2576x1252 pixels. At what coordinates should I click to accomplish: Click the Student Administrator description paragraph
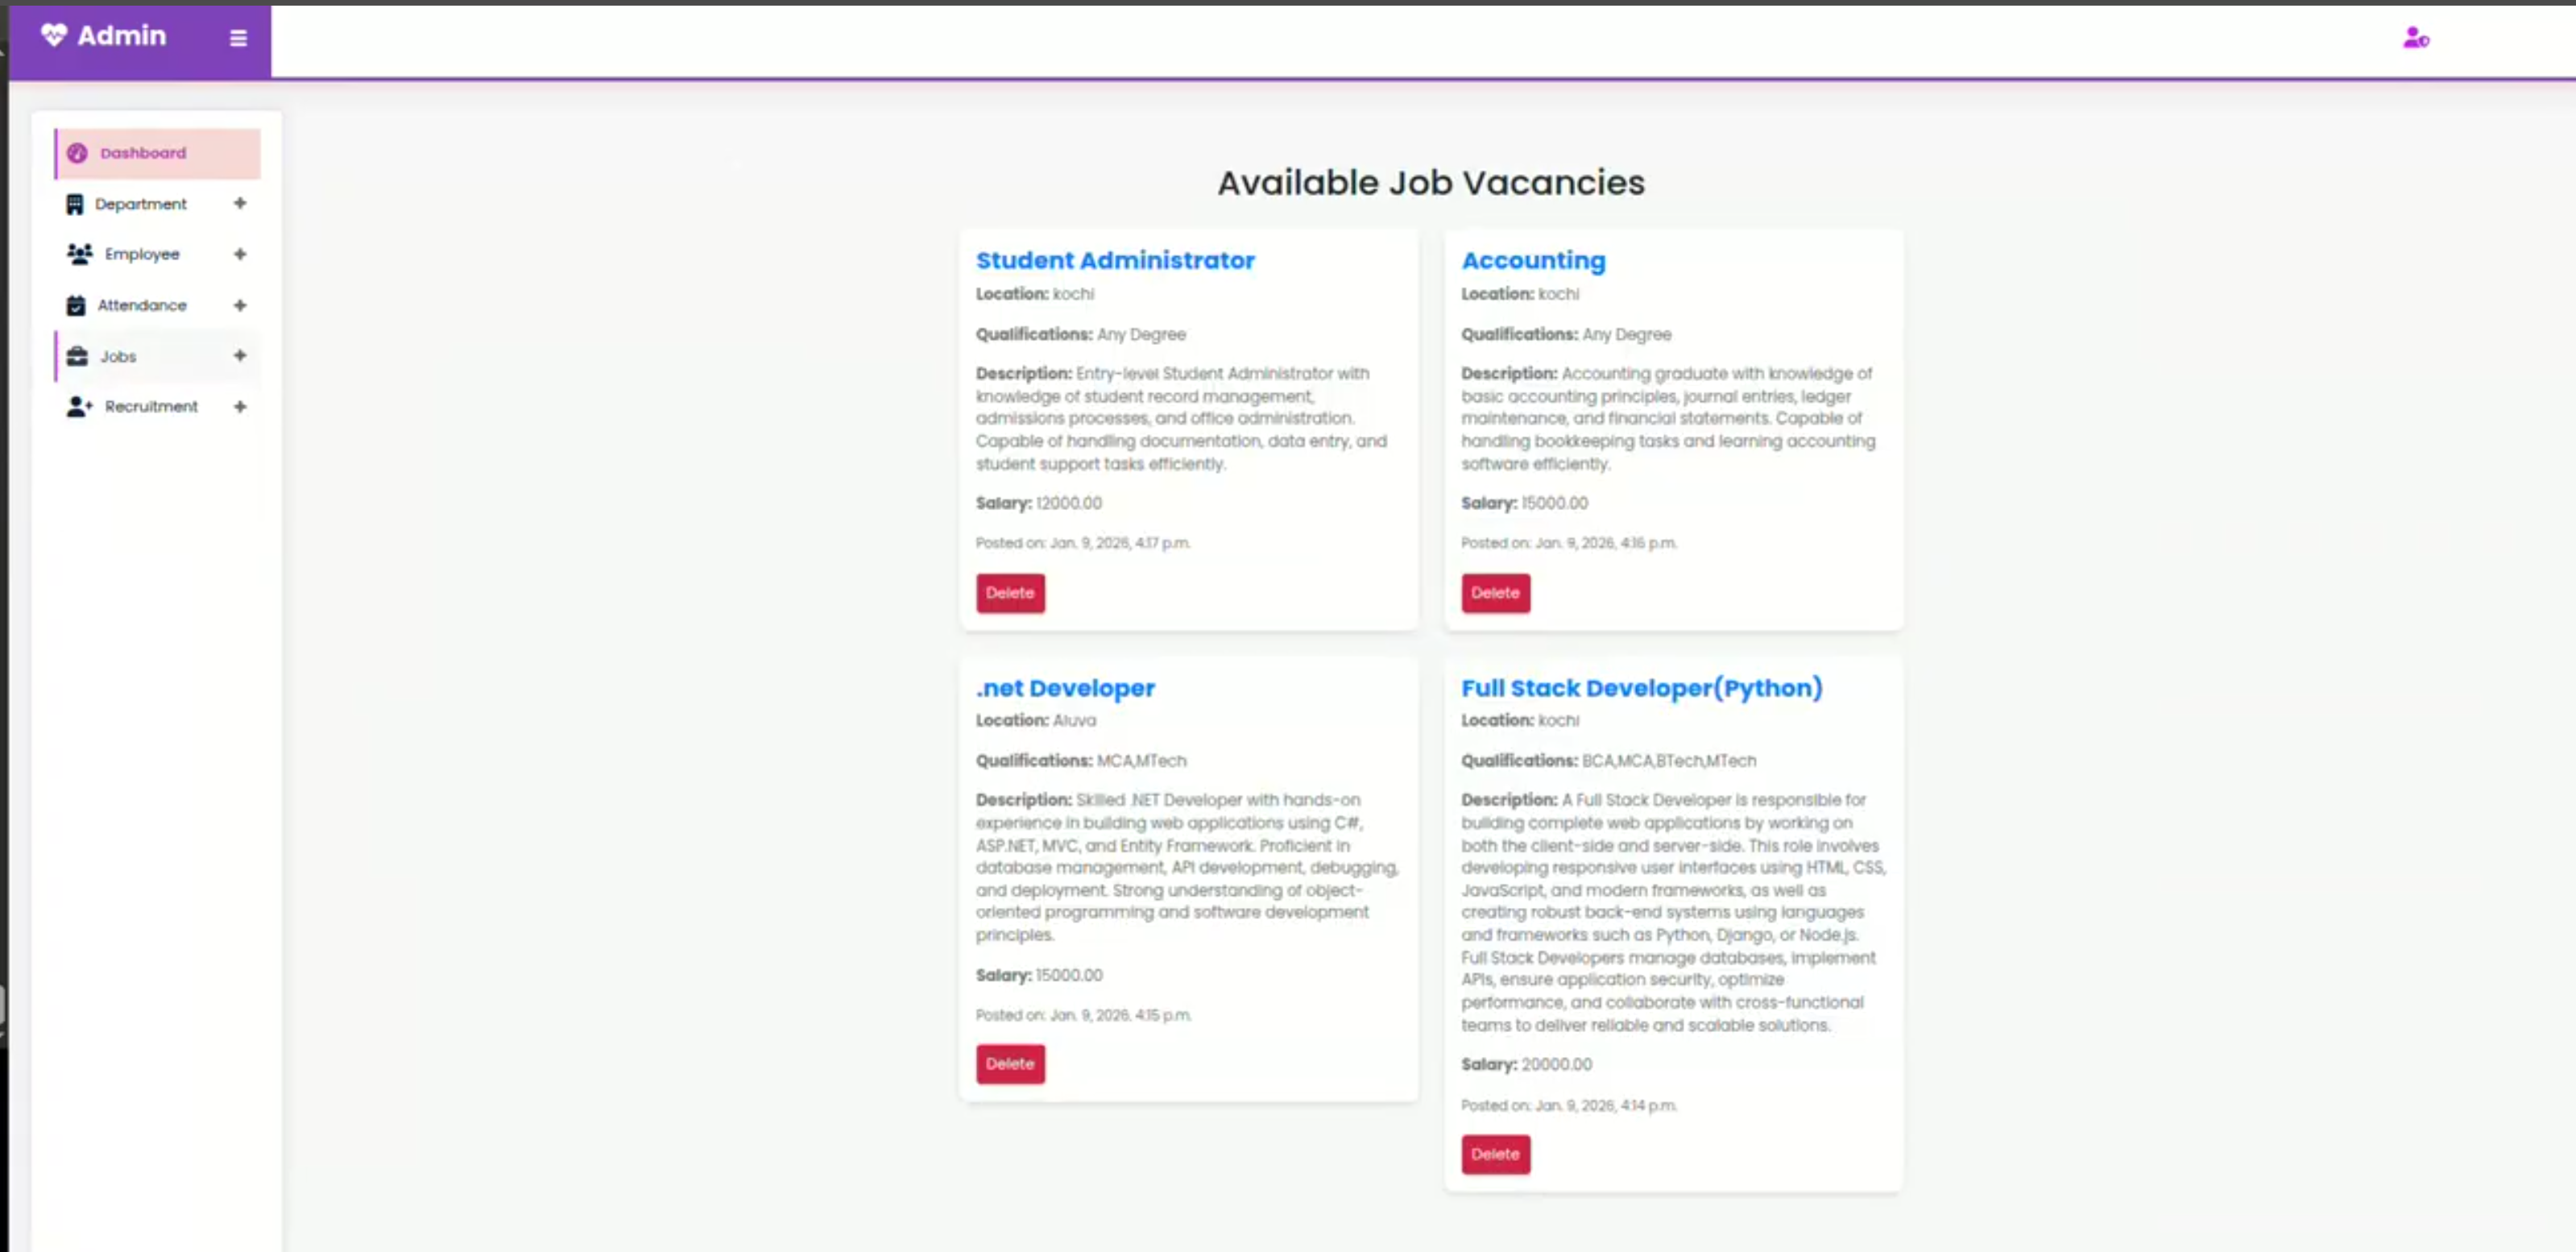click(1182, 418)
